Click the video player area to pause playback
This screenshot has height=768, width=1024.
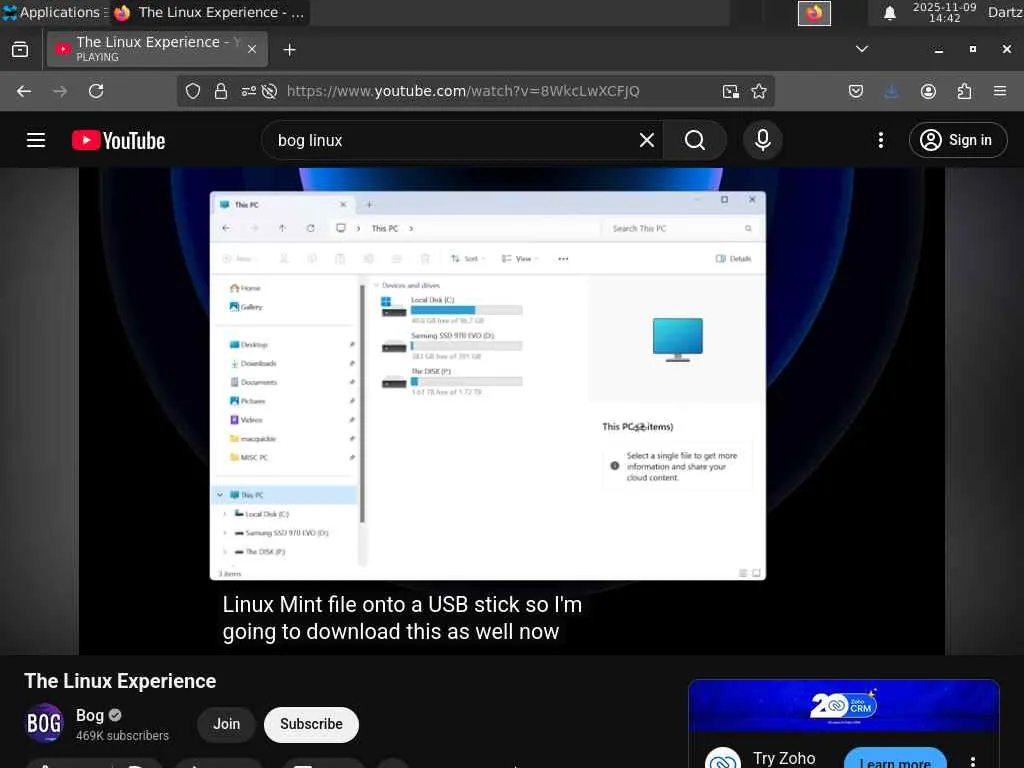pyautogui.click(x=512, y=411)
